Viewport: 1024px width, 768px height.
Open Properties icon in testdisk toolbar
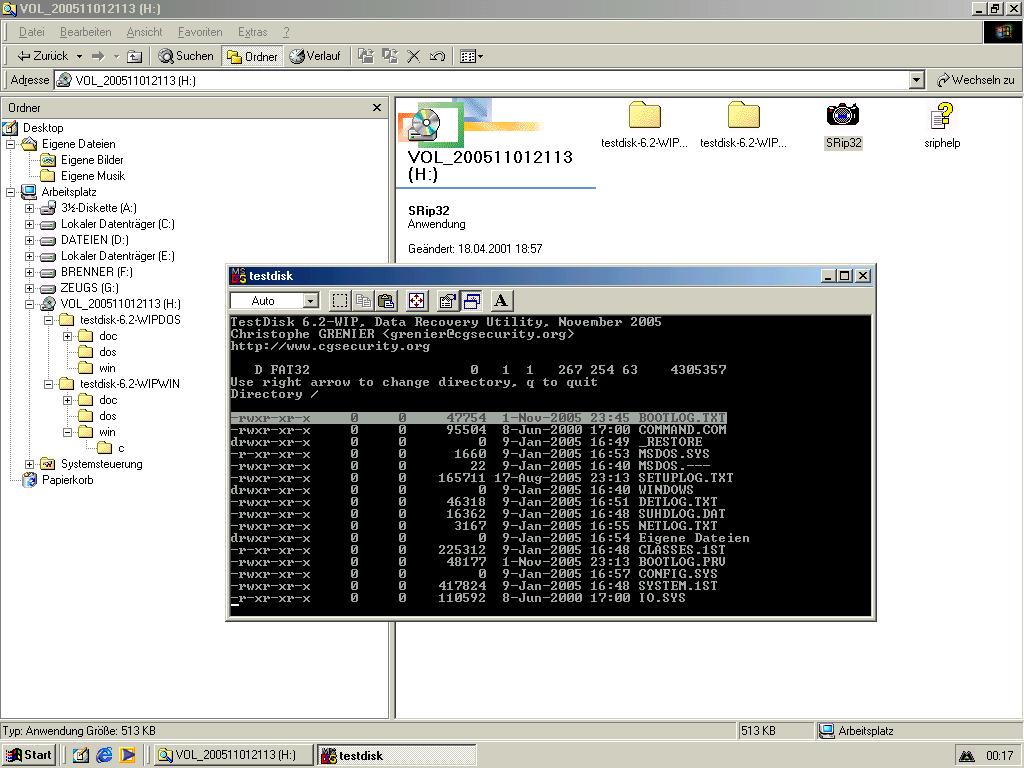tap(447, 300)
